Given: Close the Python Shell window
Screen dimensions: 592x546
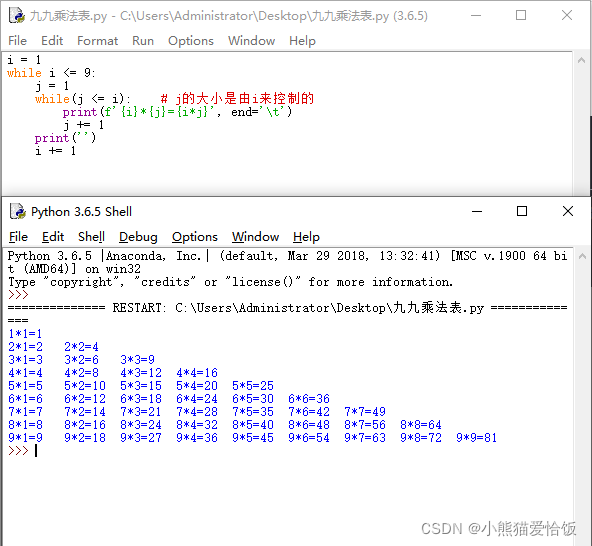Looking at the screenshot, I should [568, 211].
